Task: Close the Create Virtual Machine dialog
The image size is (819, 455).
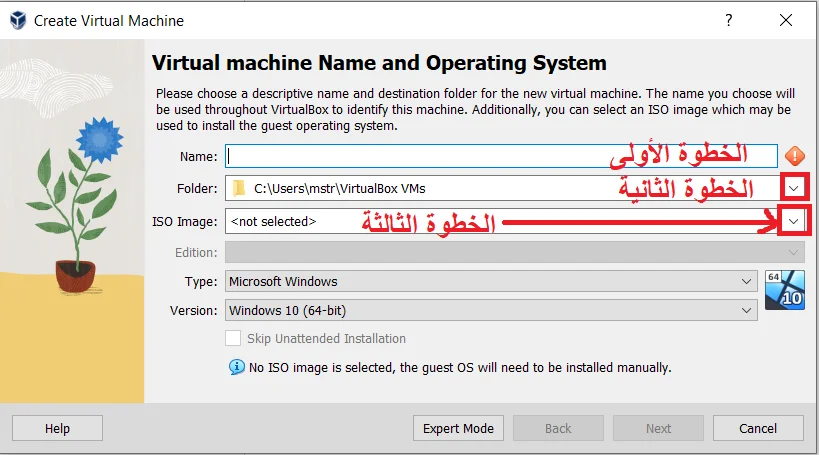Action: [786, 20]
